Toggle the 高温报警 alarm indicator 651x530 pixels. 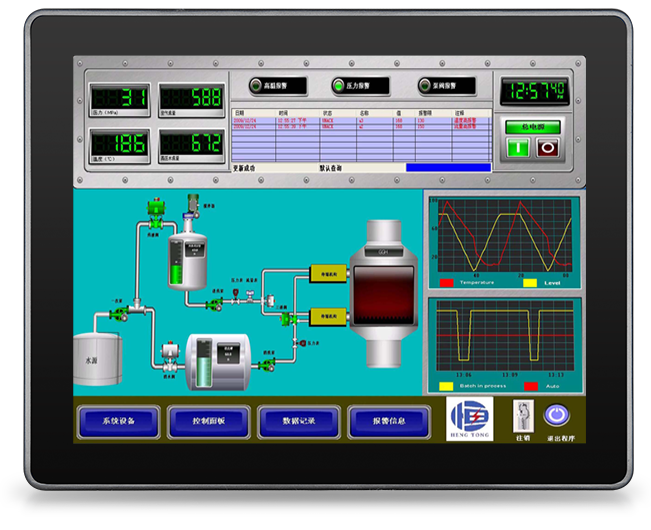coord(256,86)
